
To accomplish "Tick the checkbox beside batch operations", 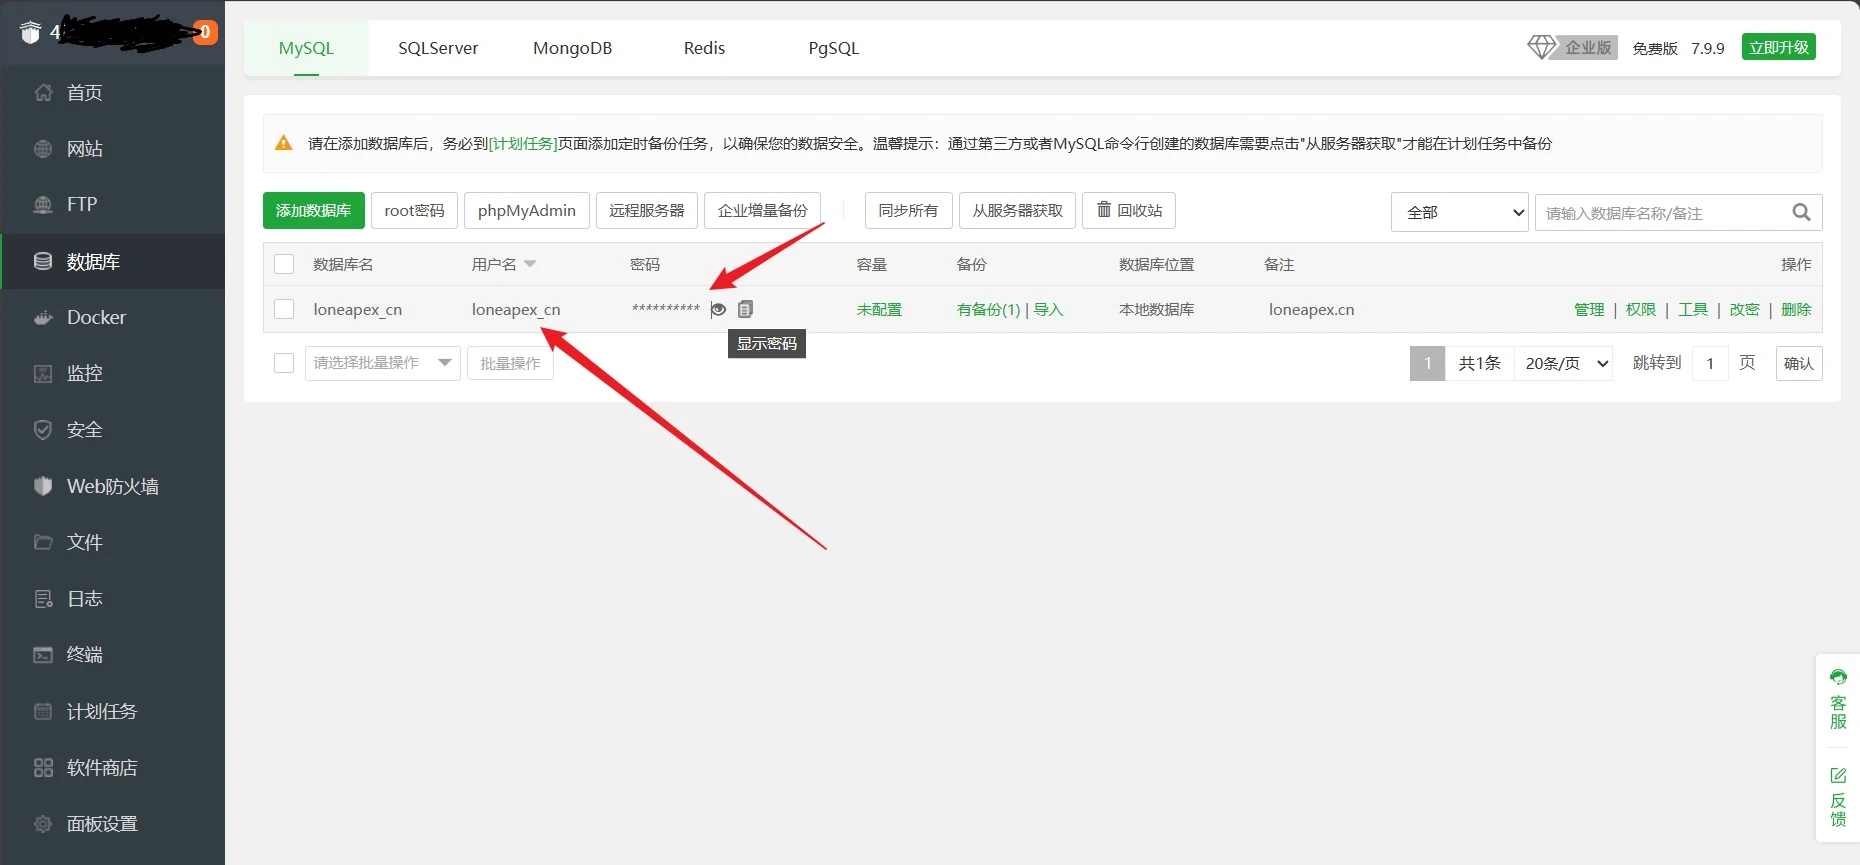I will pyautogui.click(x=284, y=363).
